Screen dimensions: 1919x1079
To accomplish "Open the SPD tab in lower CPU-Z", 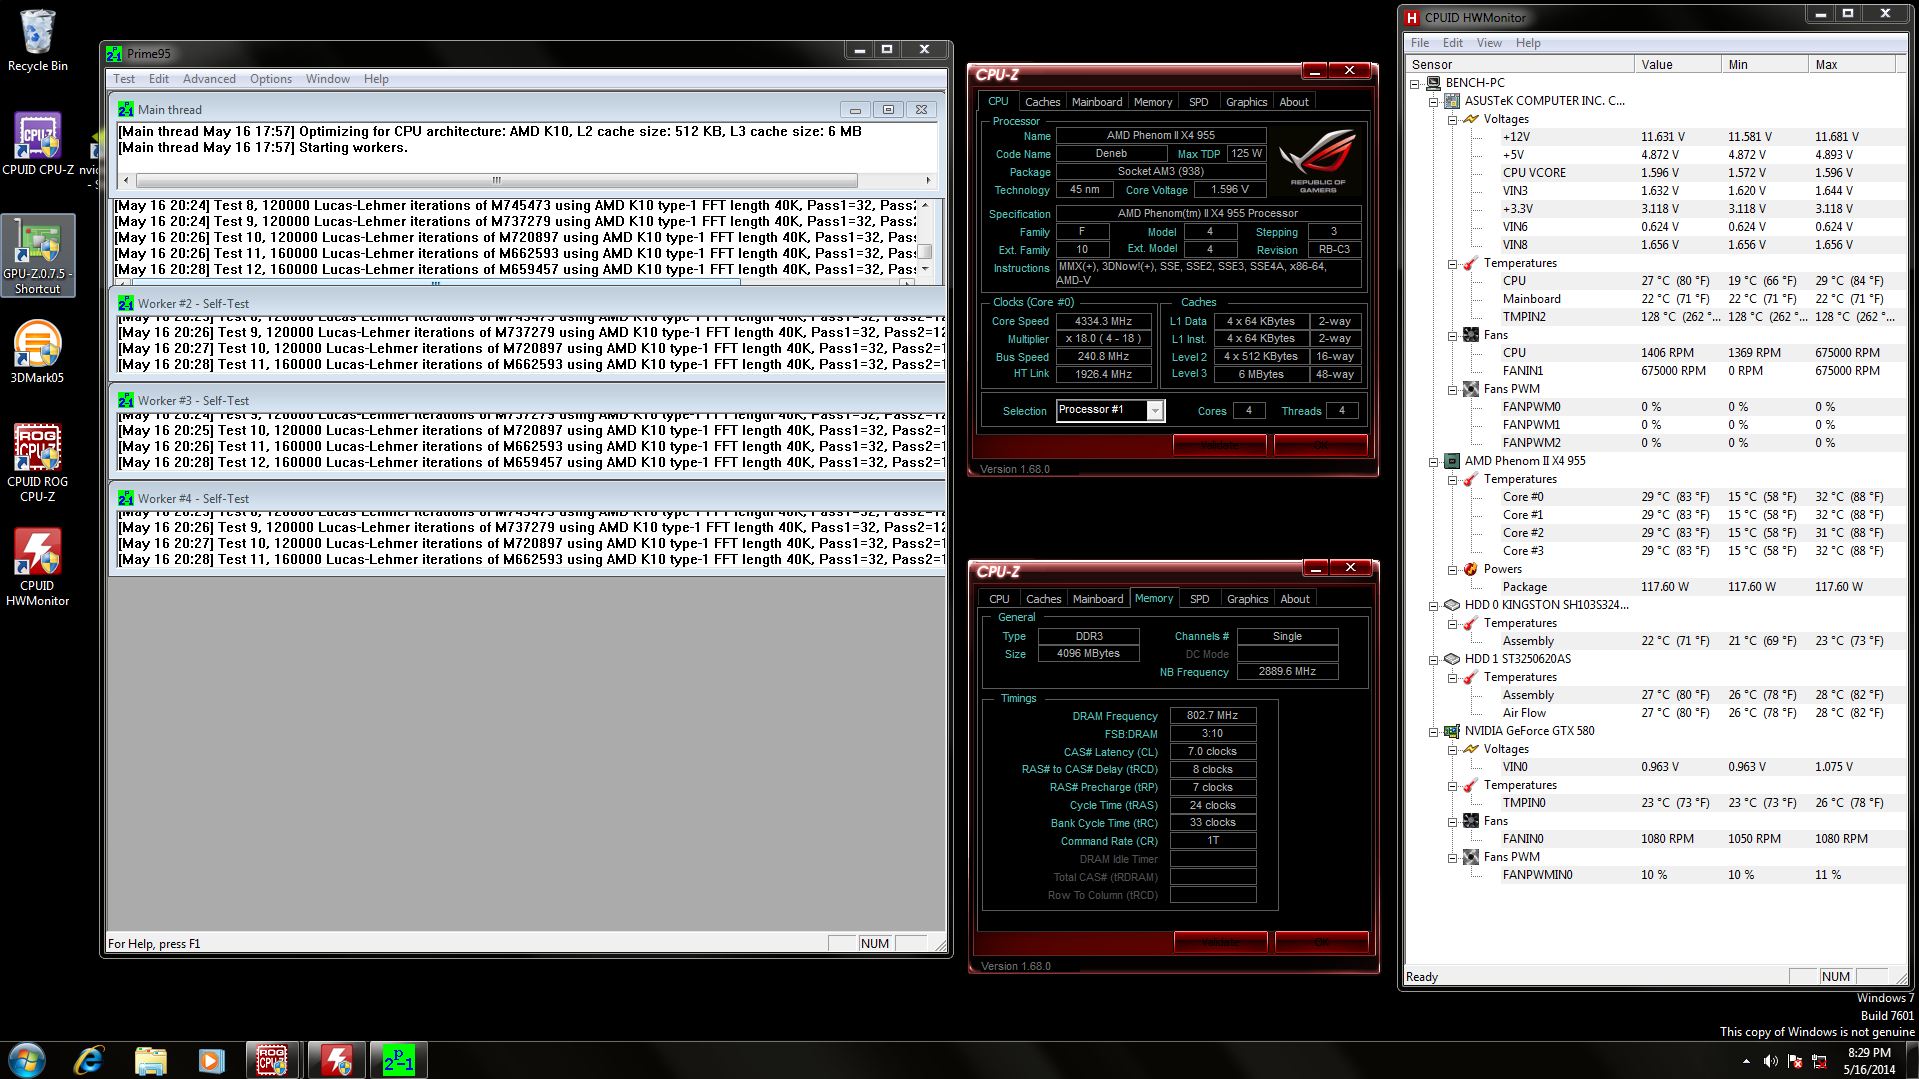I will [1199, 599].
